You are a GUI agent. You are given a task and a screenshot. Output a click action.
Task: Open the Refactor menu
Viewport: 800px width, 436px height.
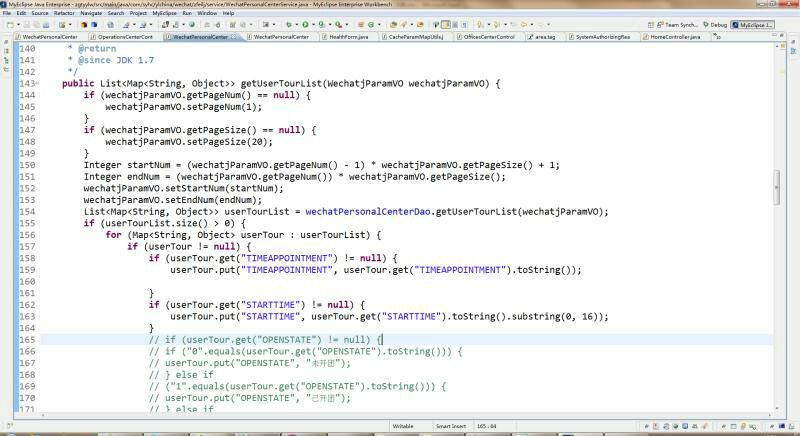(x=64, y=13)
